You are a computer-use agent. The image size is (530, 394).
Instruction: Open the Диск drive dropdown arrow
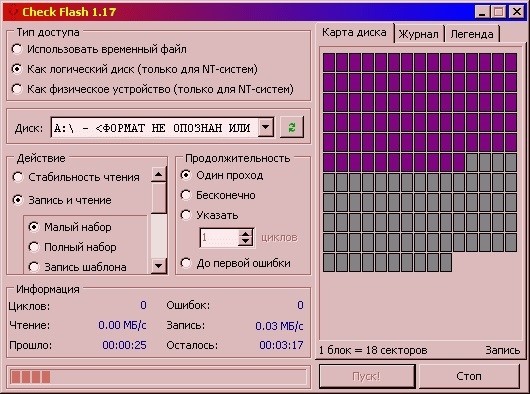click(x=266, y=127)
